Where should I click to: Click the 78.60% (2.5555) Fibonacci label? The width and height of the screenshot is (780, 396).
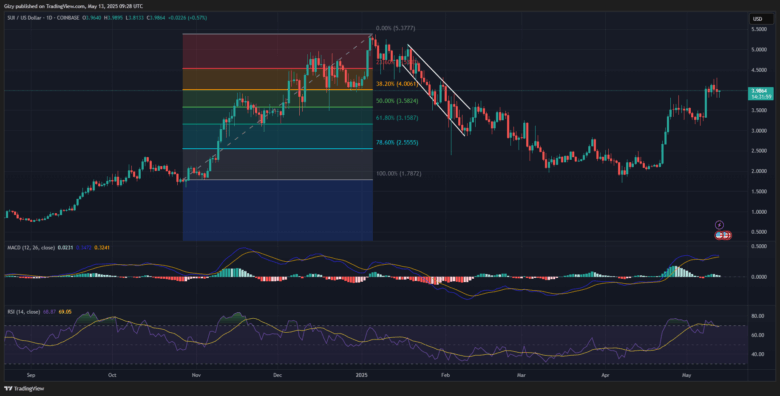point(397,142)
